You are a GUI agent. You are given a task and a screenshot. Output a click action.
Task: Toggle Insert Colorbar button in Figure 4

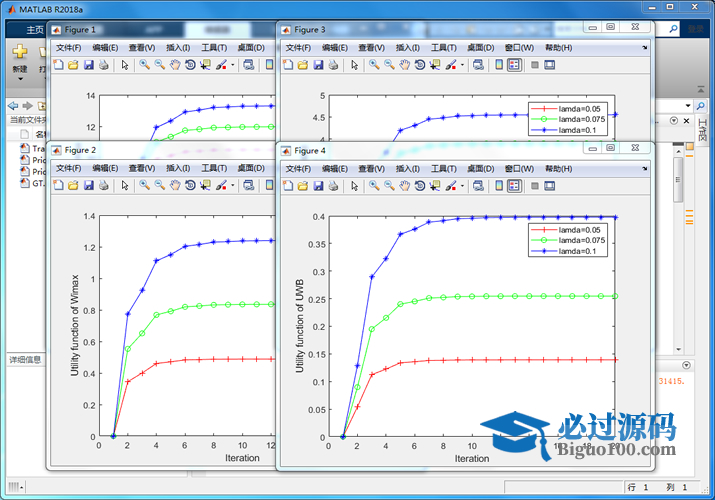pos(499,186)
